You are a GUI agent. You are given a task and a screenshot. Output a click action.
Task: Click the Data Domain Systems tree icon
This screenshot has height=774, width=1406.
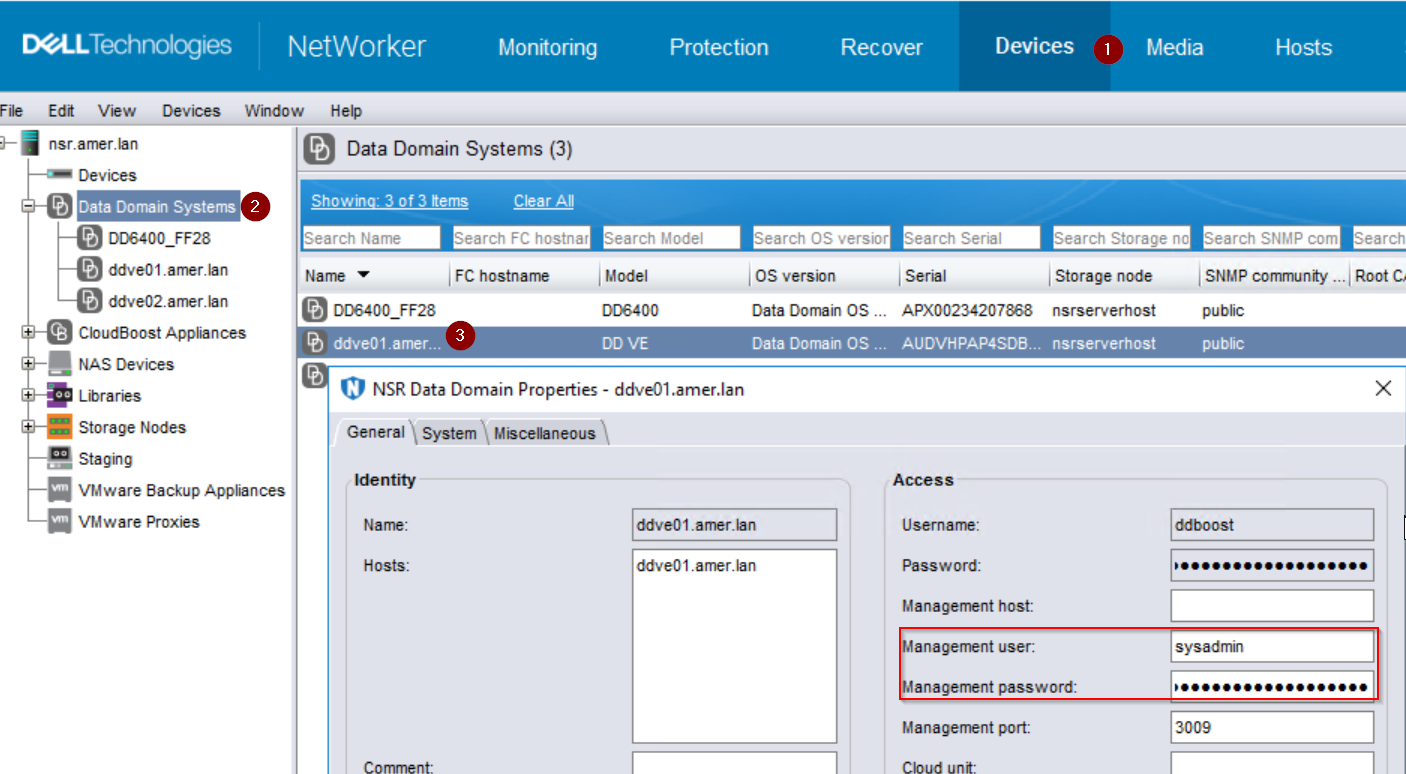[x=60, y=207]
